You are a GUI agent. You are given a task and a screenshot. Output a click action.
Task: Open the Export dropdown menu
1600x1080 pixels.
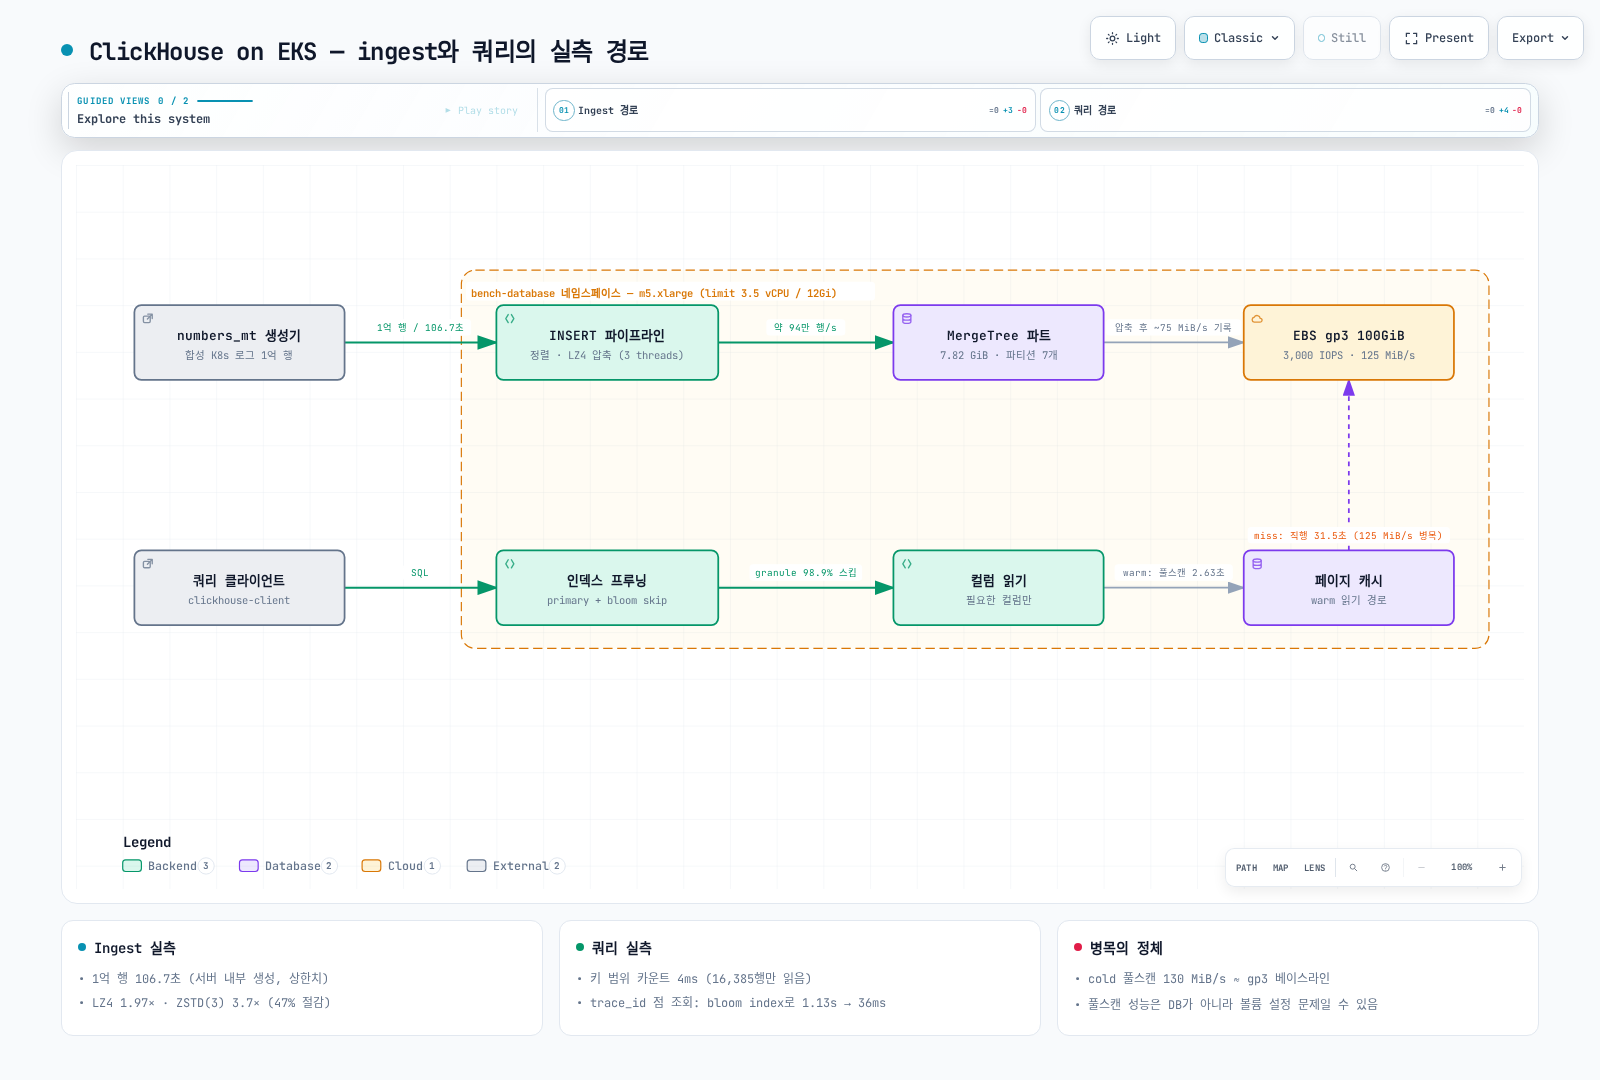1540,38
